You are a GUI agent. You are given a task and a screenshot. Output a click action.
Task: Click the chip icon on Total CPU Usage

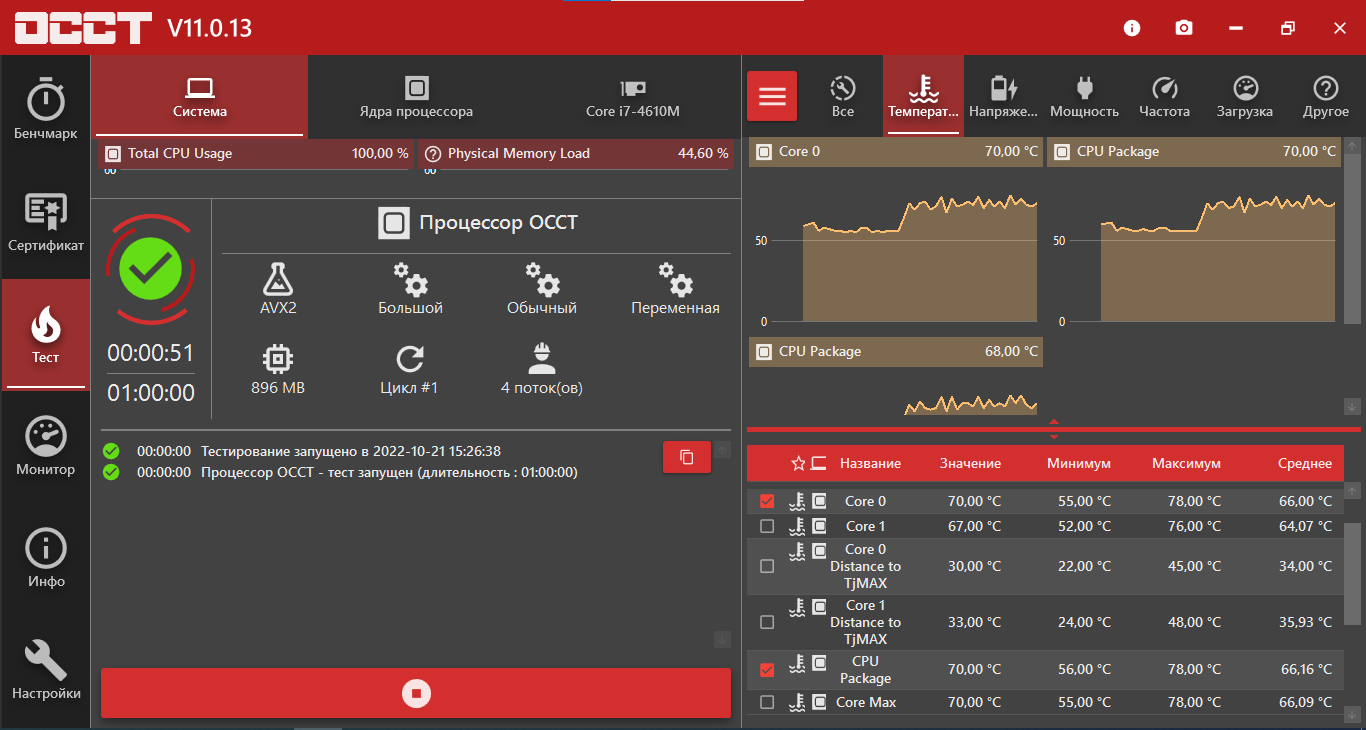tap(113, 154)
